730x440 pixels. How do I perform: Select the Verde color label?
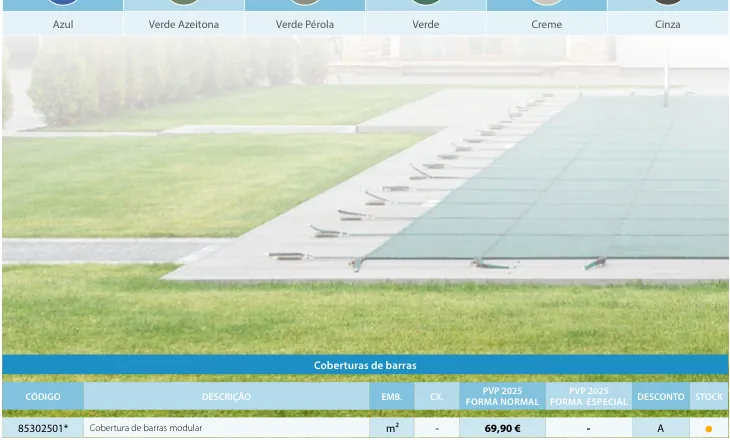click(426, 24)
